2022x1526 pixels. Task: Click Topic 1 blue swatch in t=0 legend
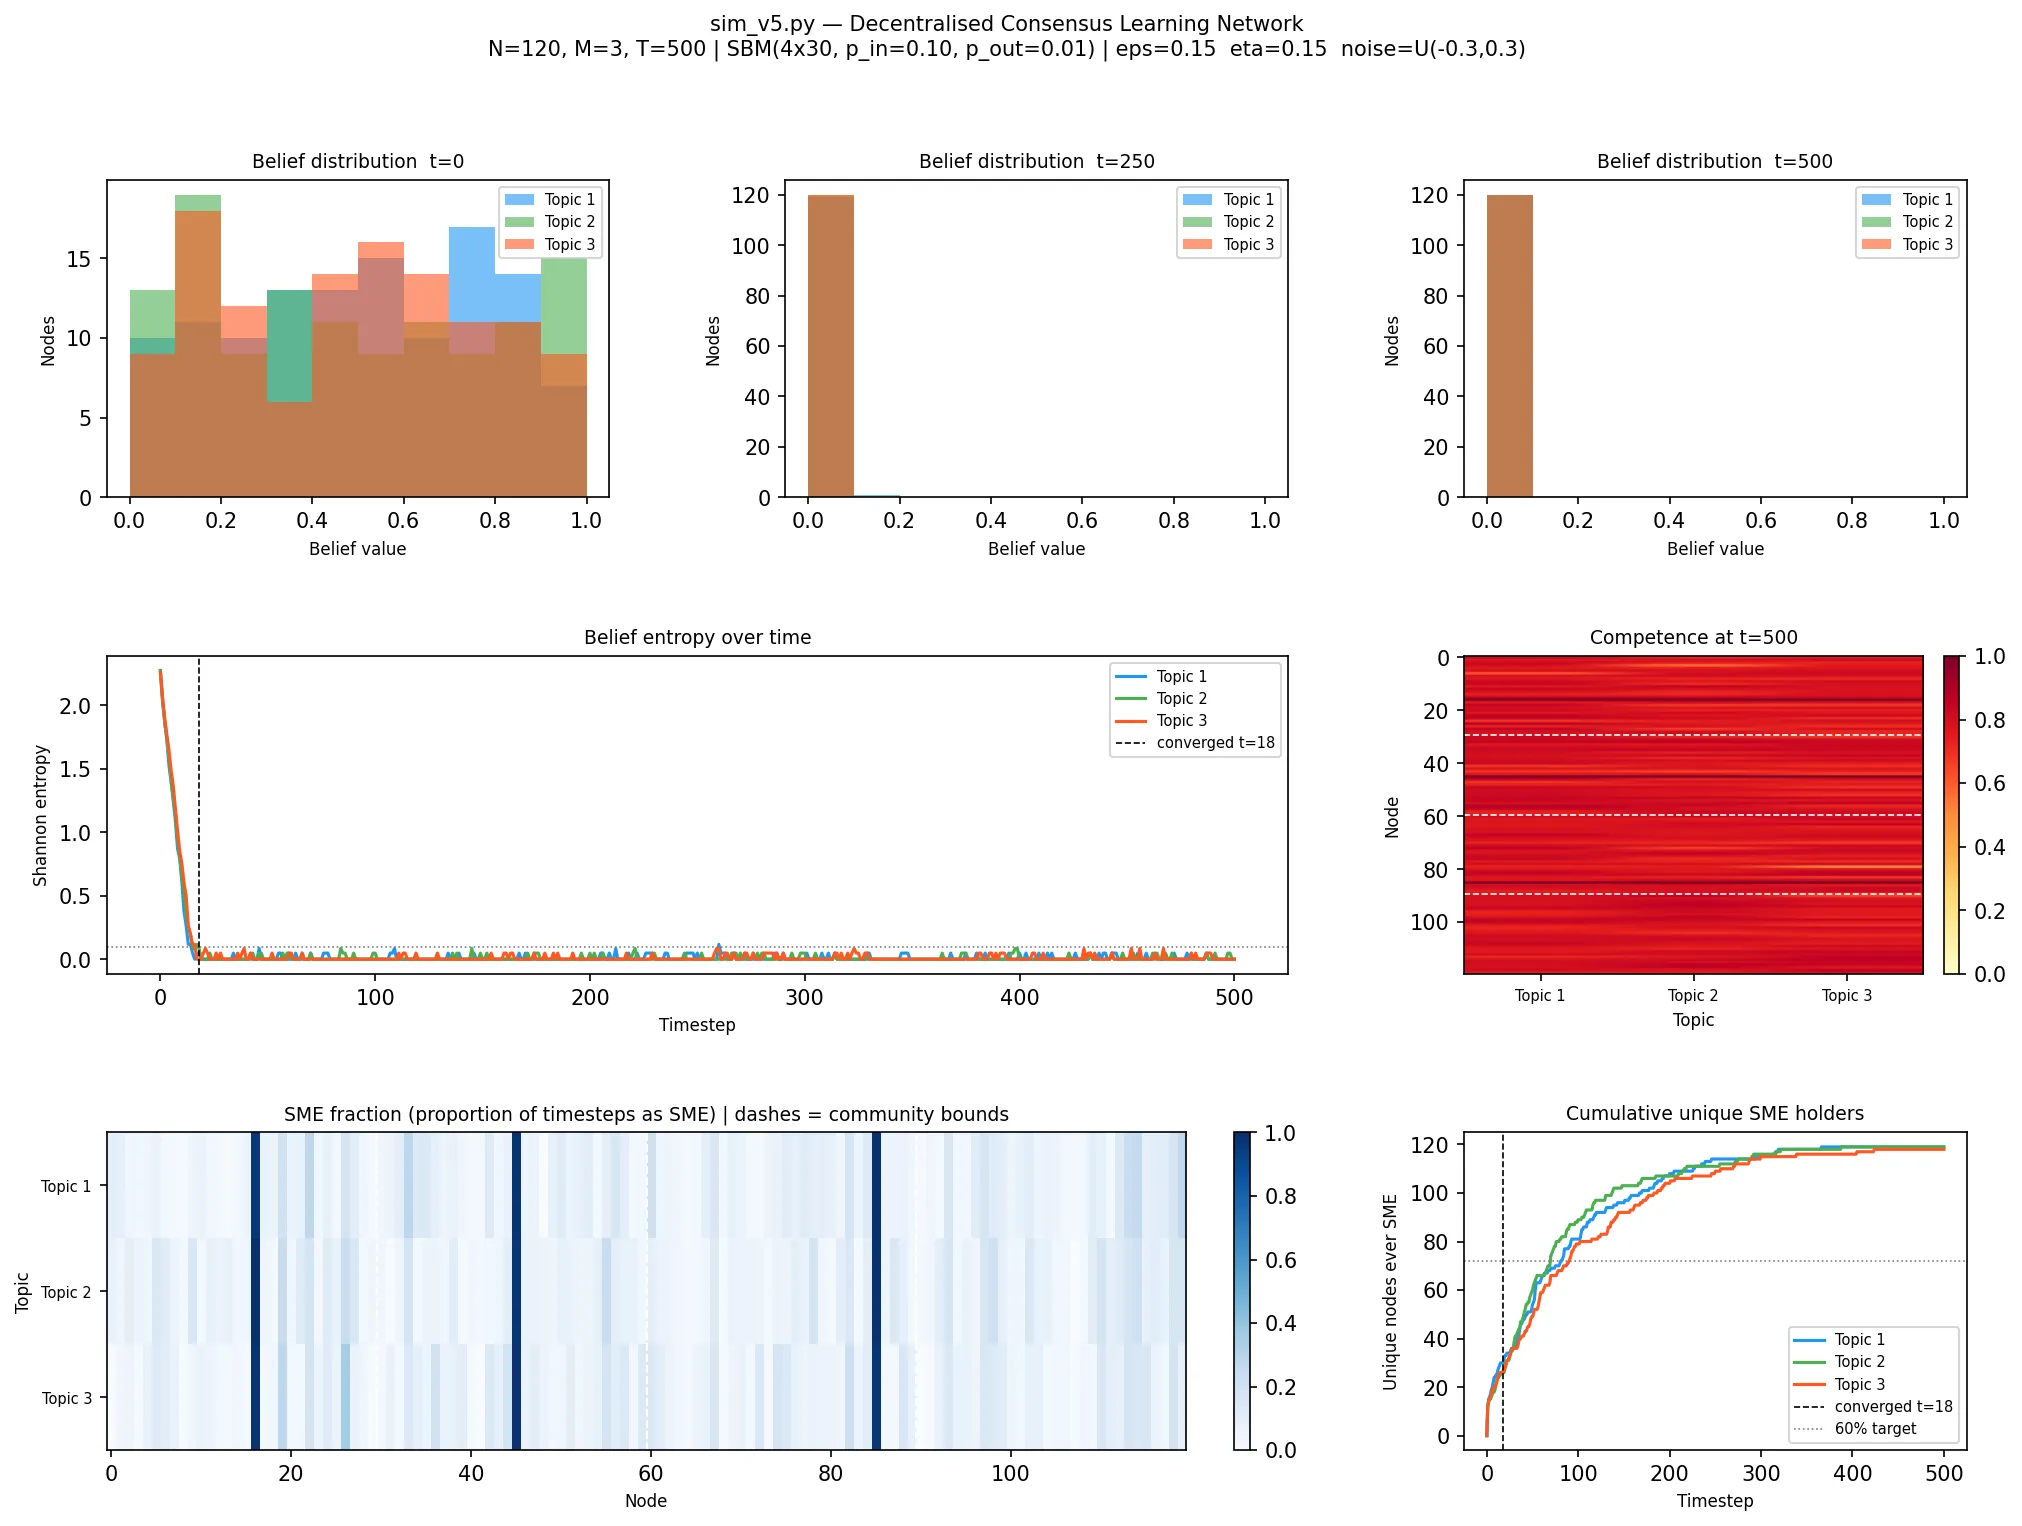519,200
